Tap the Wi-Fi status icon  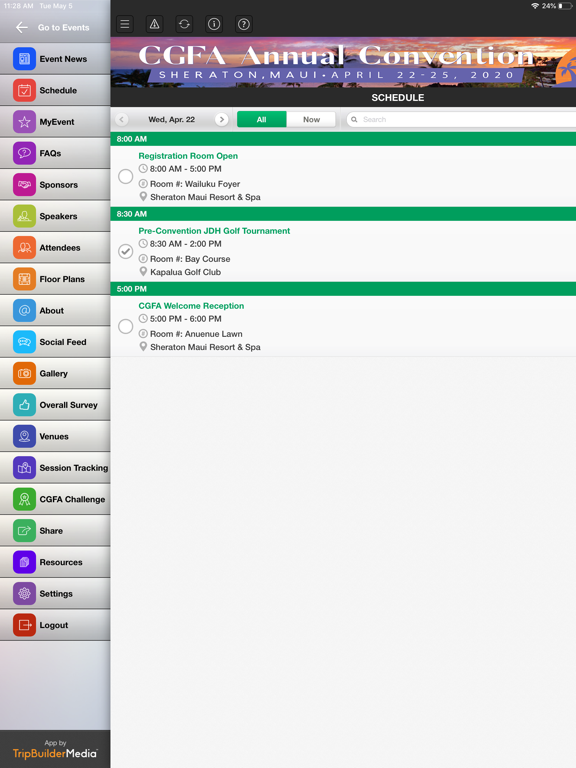coord(535,6)
